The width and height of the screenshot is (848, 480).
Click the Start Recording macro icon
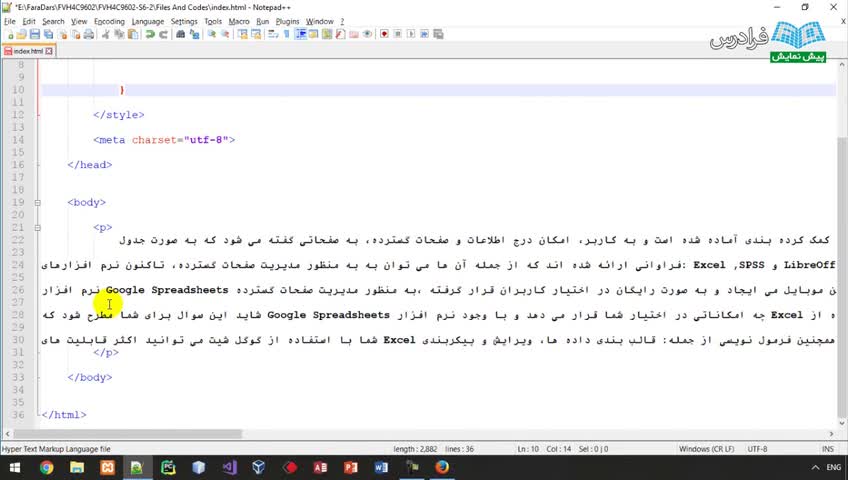pos(383,34)
